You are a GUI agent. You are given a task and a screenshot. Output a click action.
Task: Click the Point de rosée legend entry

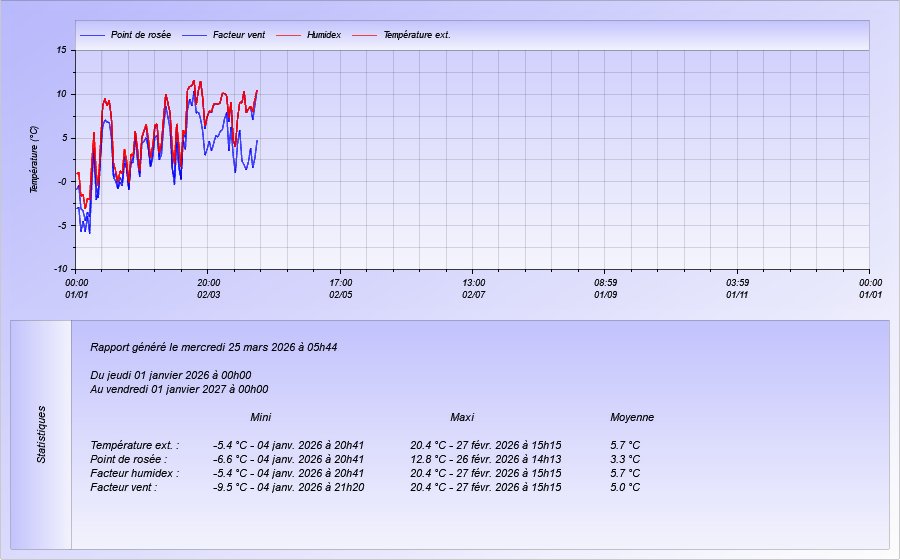point(140,35)
